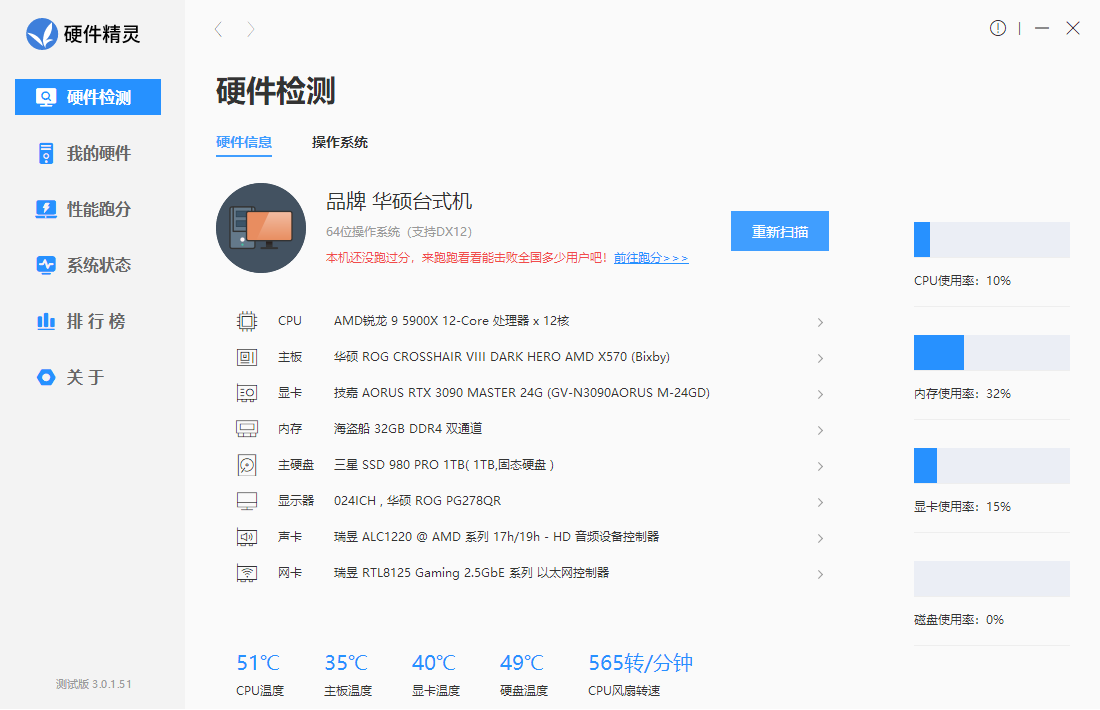The image size is (1100, 710).
Task: Click the CPU使用率 progress bar
Action: [991, 239]
